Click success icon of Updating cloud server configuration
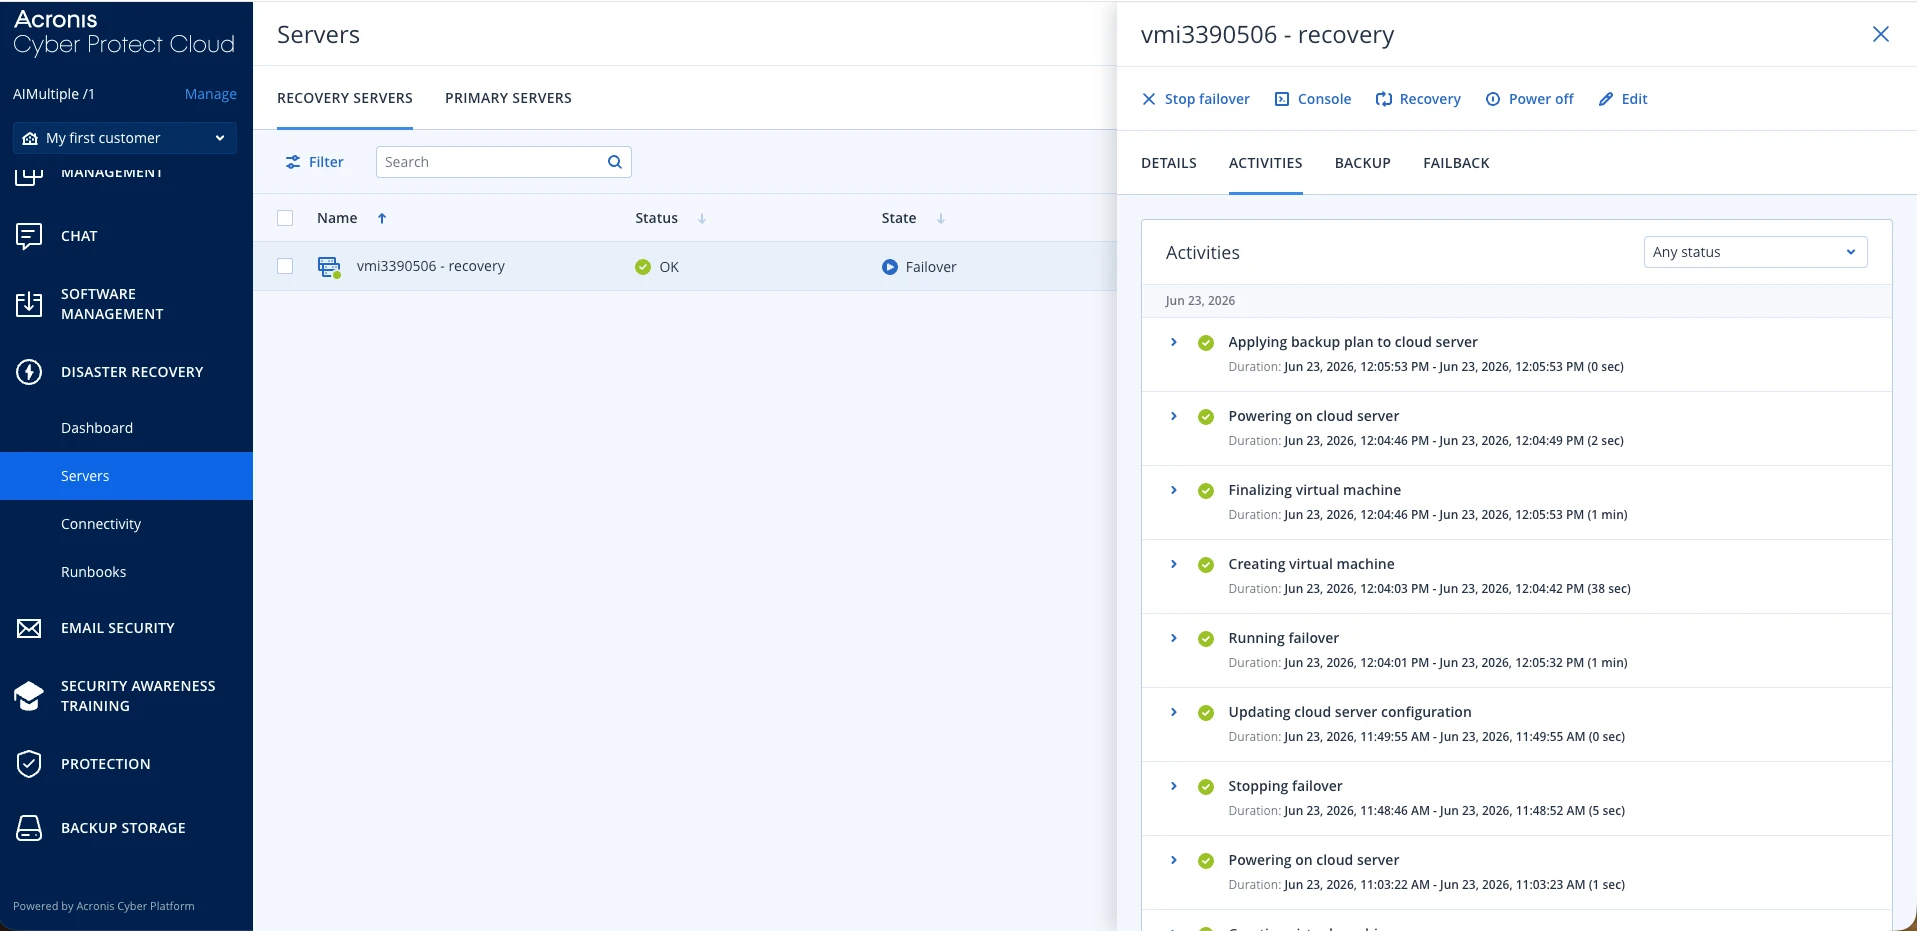Screen dimensions: 1917x931 [x=1206, y=713]
